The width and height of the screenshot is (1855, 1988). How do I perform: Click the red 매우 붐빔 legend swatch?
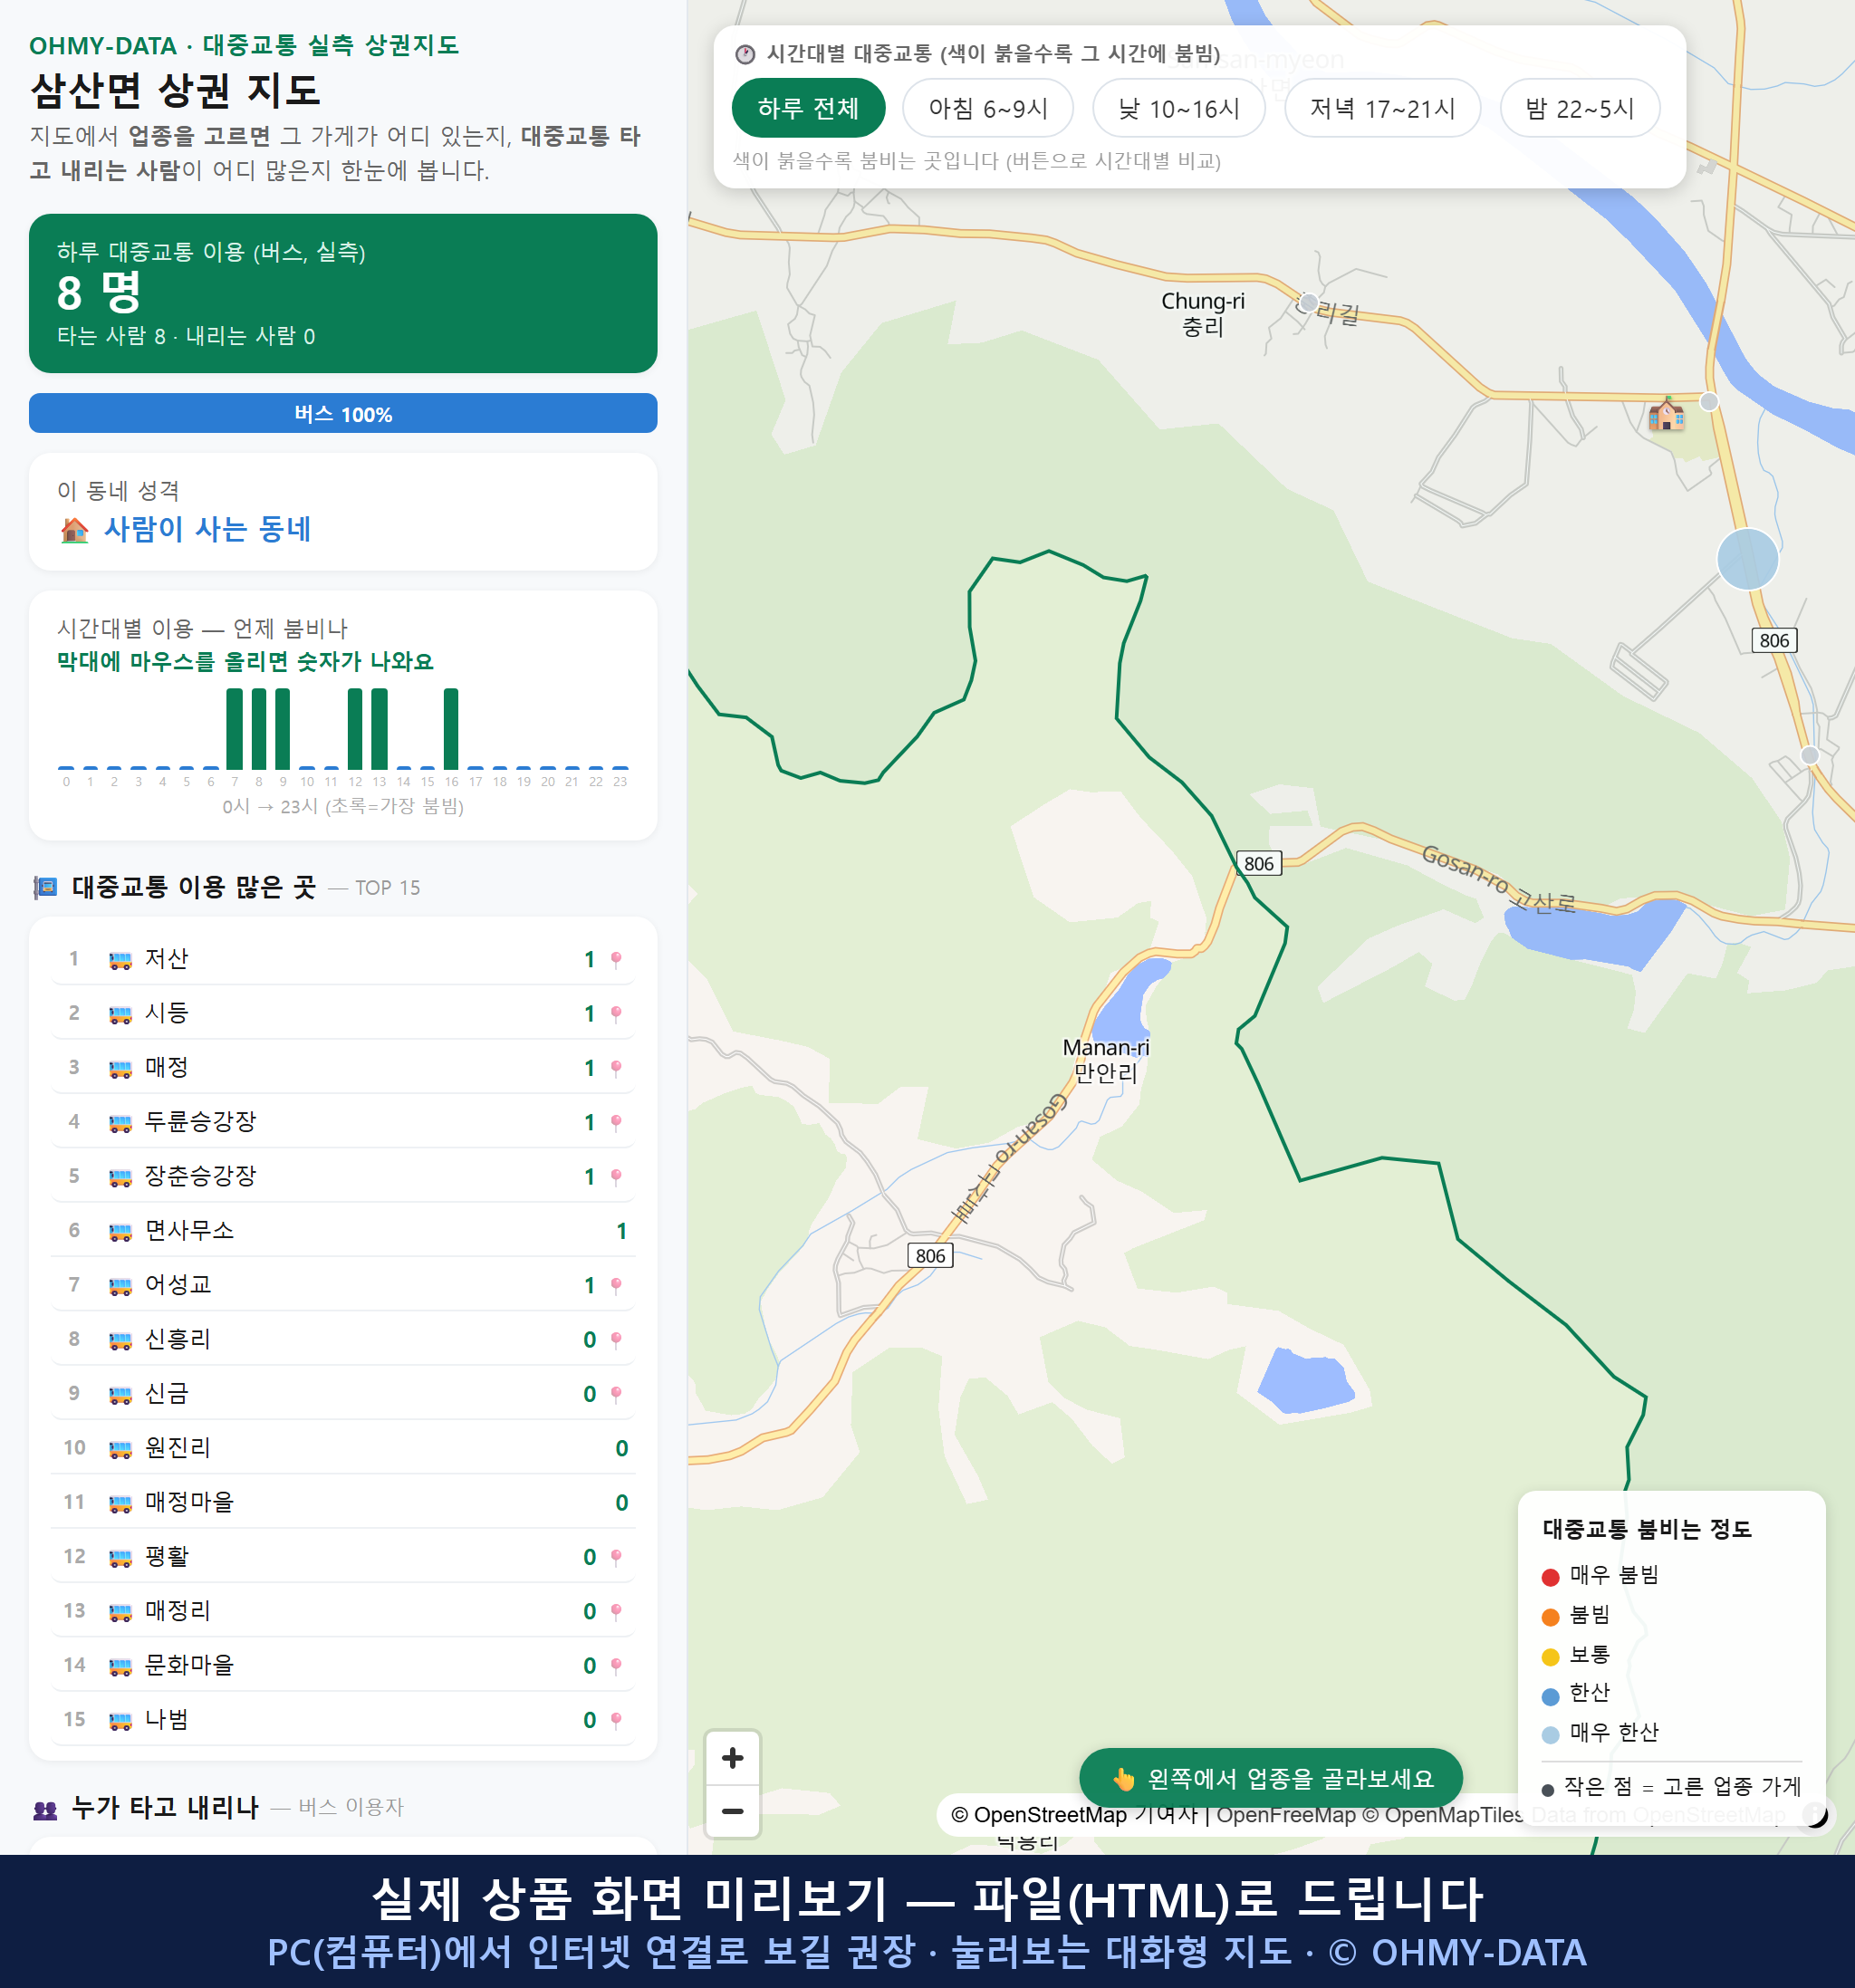1550,1577
